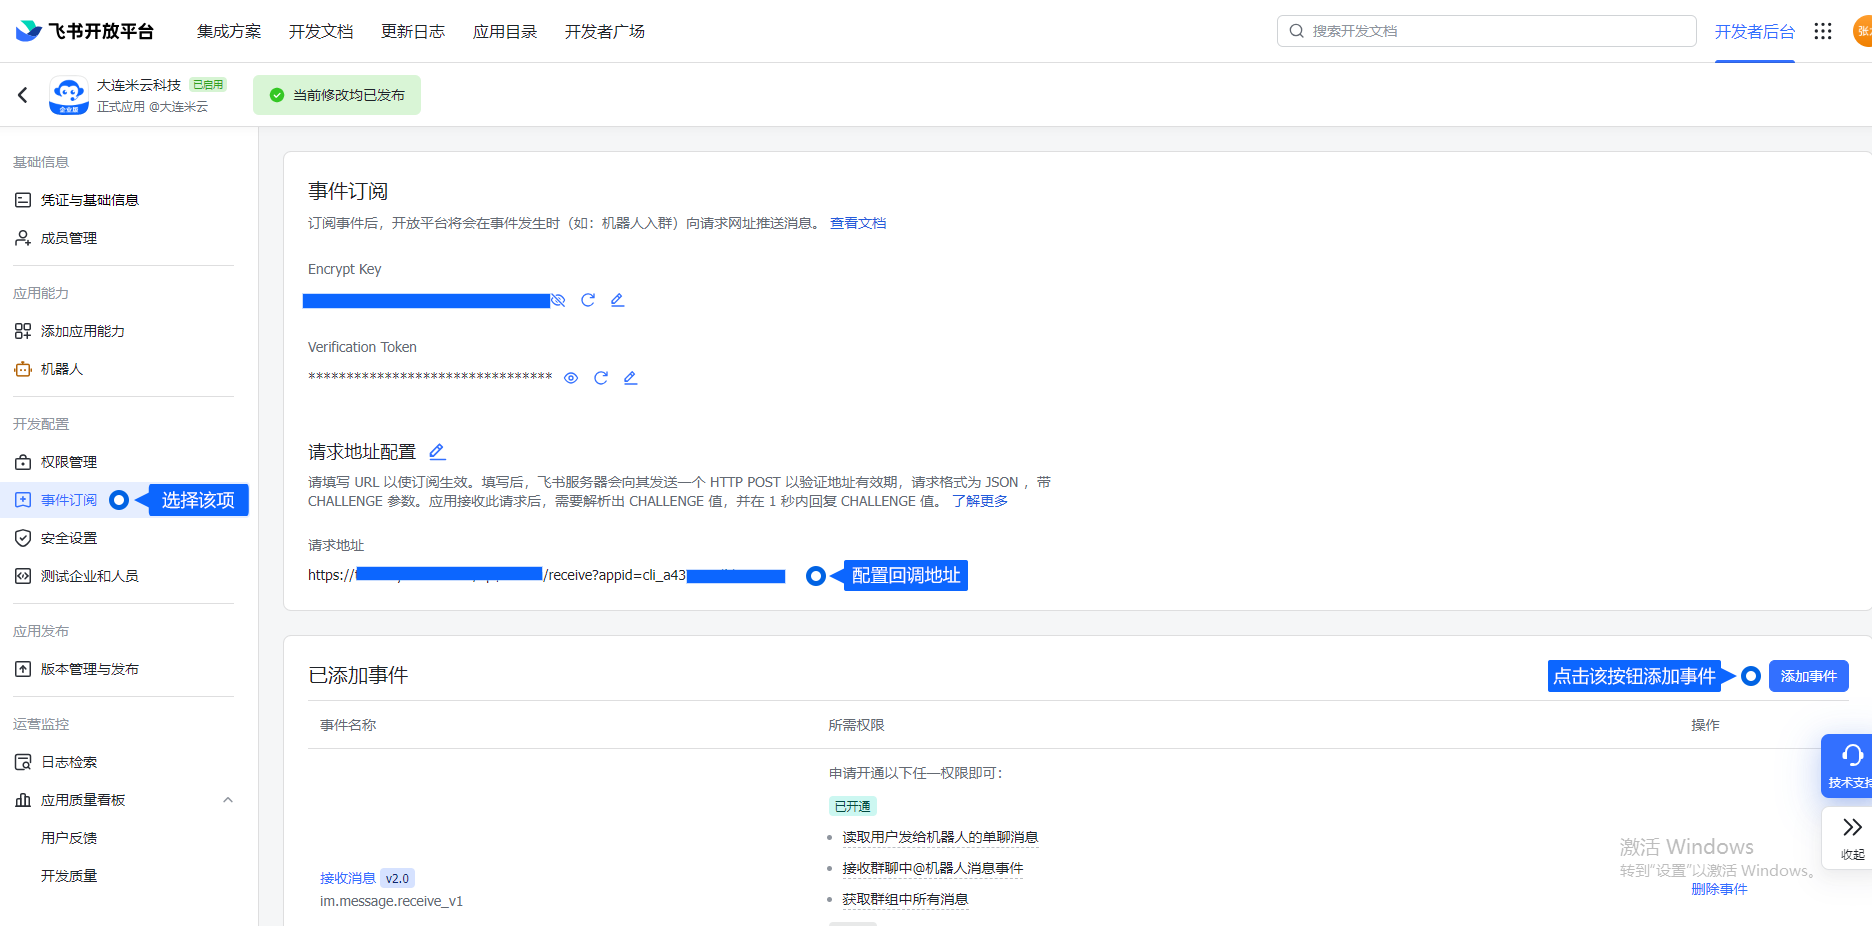Refresh the Encrypt Key
Image resolution: width=1872 pixels, height=926 pixels.
588,300
